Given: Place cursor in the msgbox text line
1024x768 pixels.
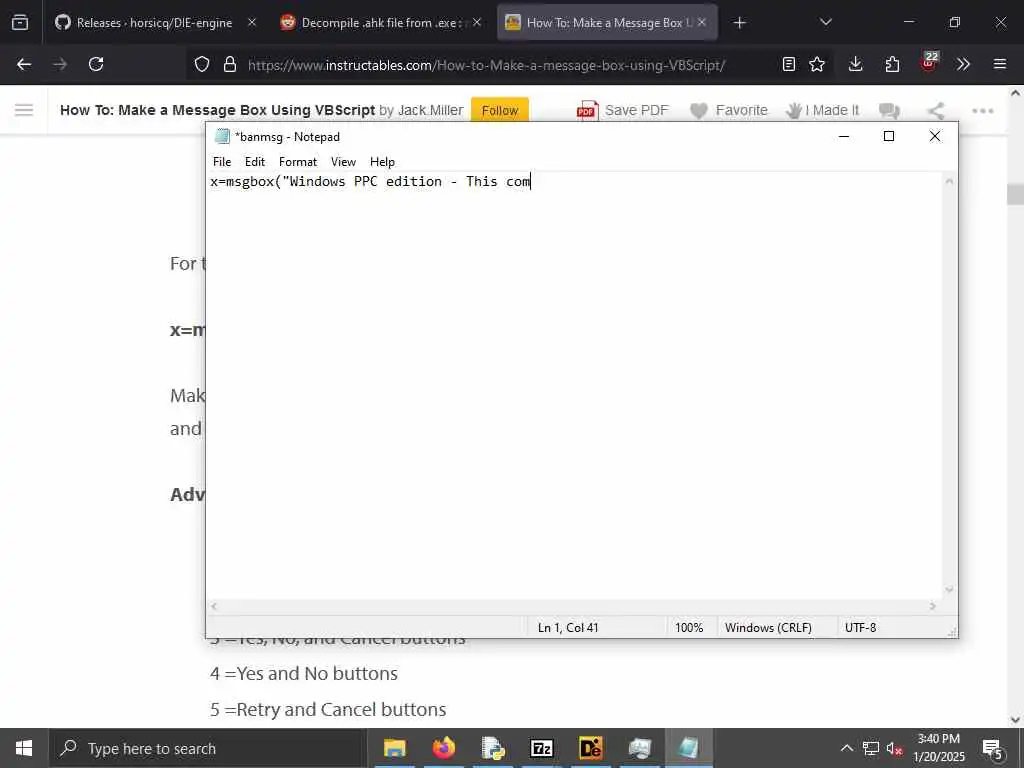Looking at the screenshot, I should (370, 182).
